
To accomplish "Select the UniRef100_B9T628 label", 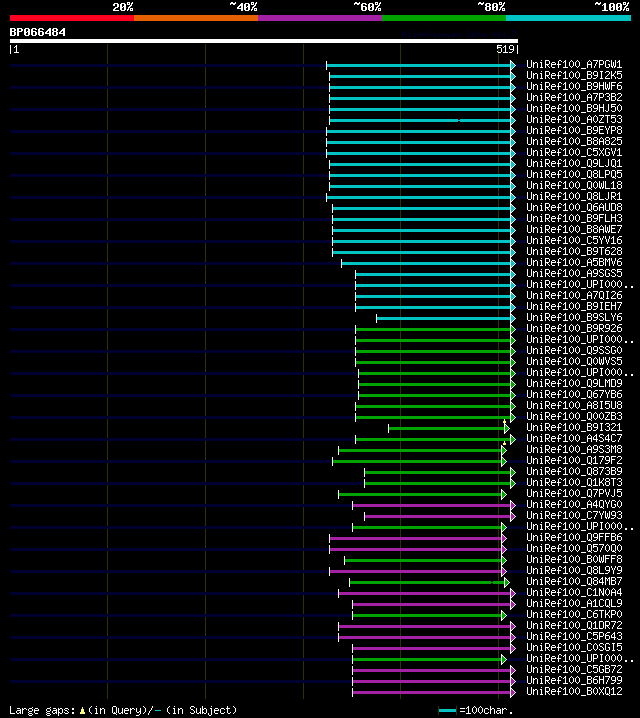I will coord(574,251).
